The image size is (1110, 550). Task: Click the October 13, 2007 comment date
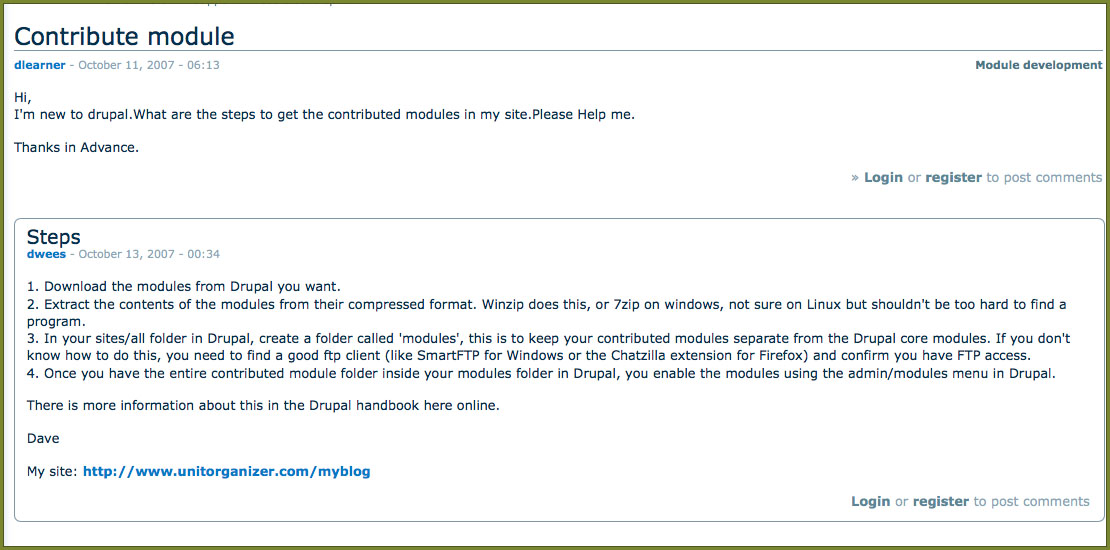pos(149,254)
